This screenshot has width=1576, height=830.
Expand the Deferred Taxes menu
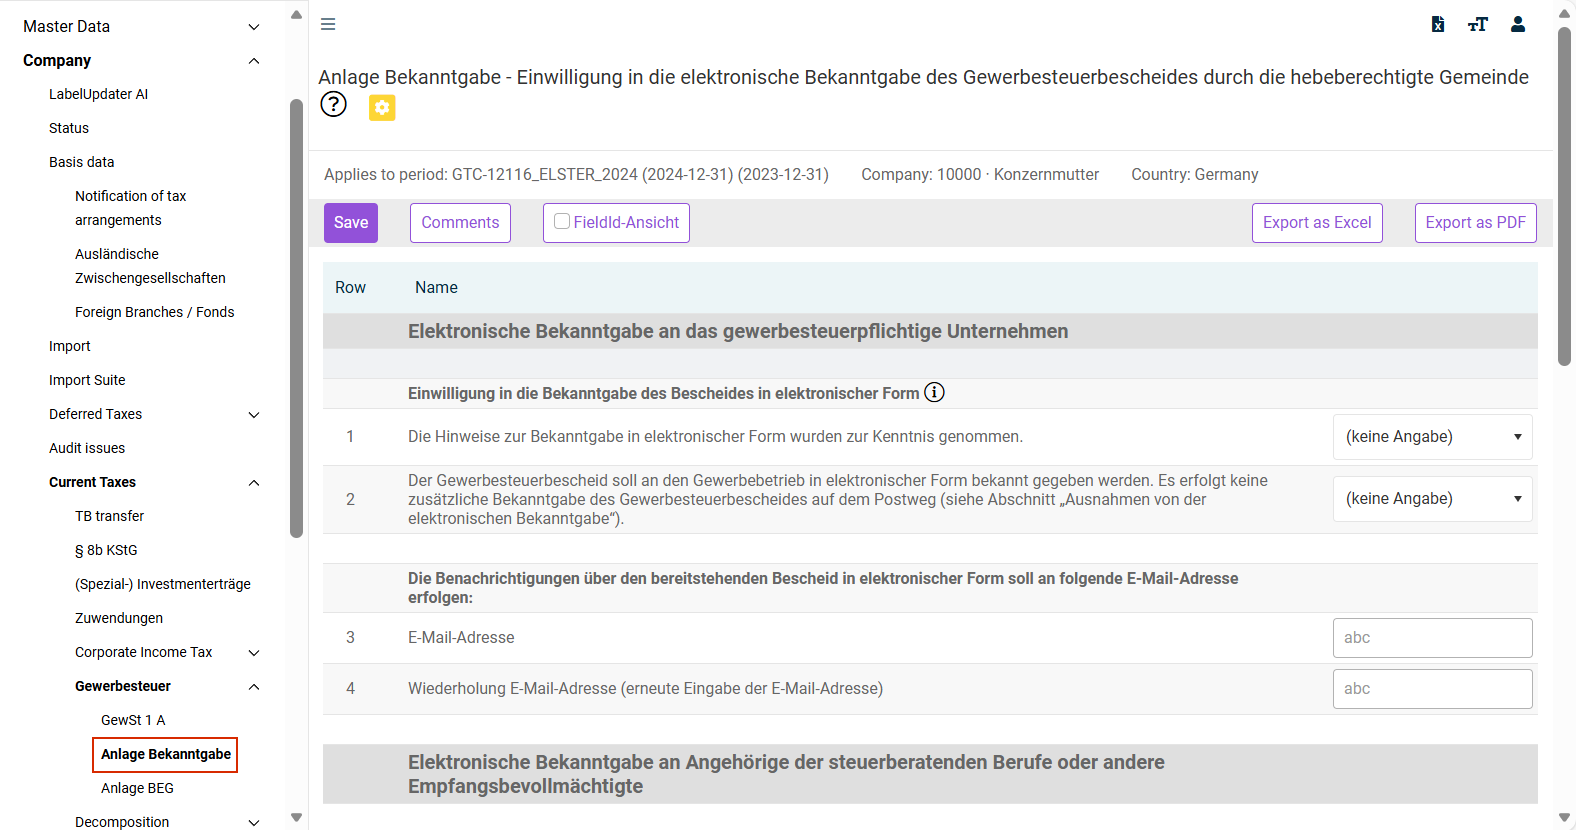point(254,415)
